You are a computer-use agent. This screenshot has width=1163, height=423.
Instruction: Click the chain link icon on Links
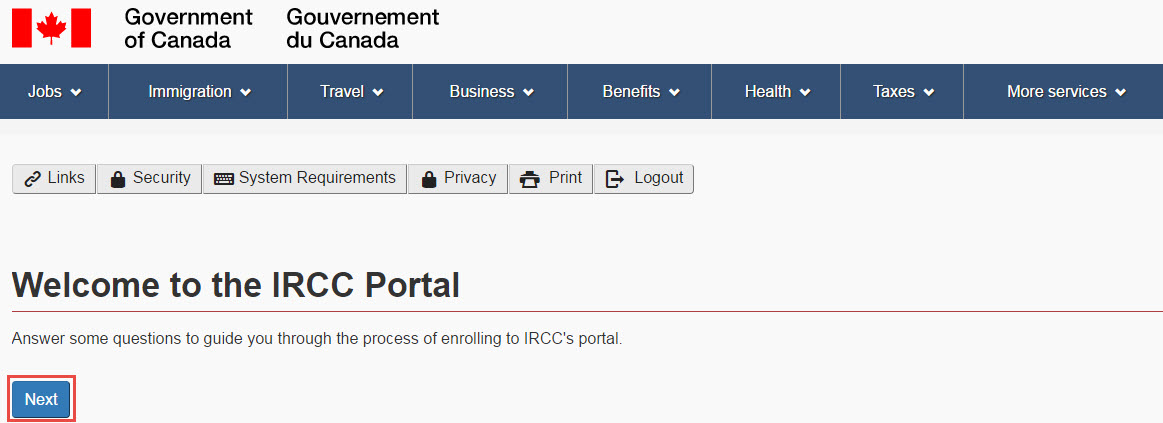click(32, 179)
